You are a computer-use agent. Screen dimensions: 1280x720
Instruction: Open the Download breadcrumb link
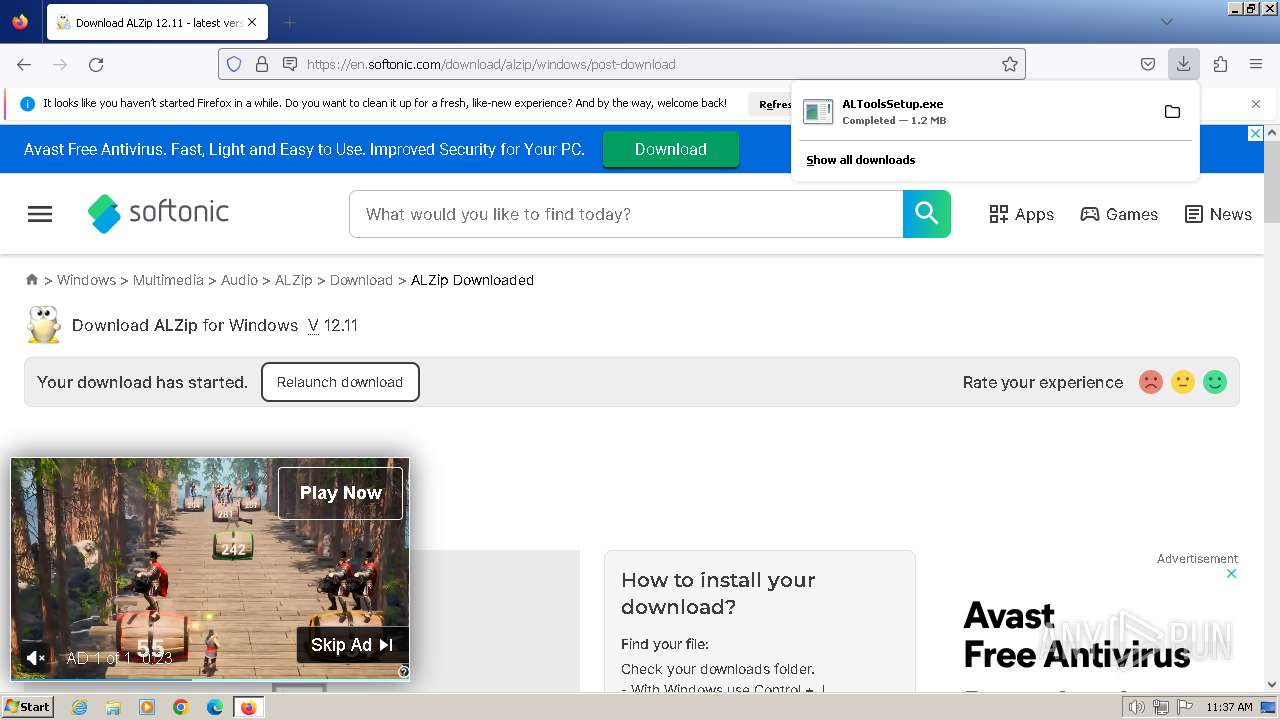[x=361, y=280]
